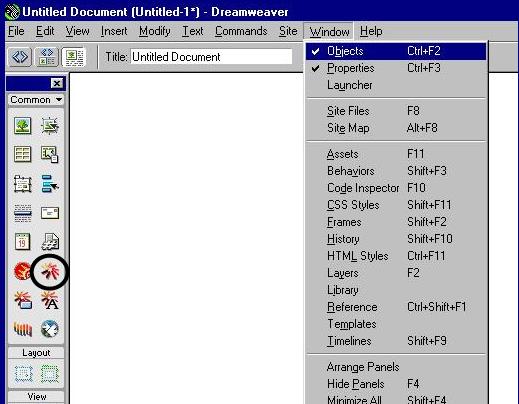Switch to Show Design View

[x=74, y=57]
